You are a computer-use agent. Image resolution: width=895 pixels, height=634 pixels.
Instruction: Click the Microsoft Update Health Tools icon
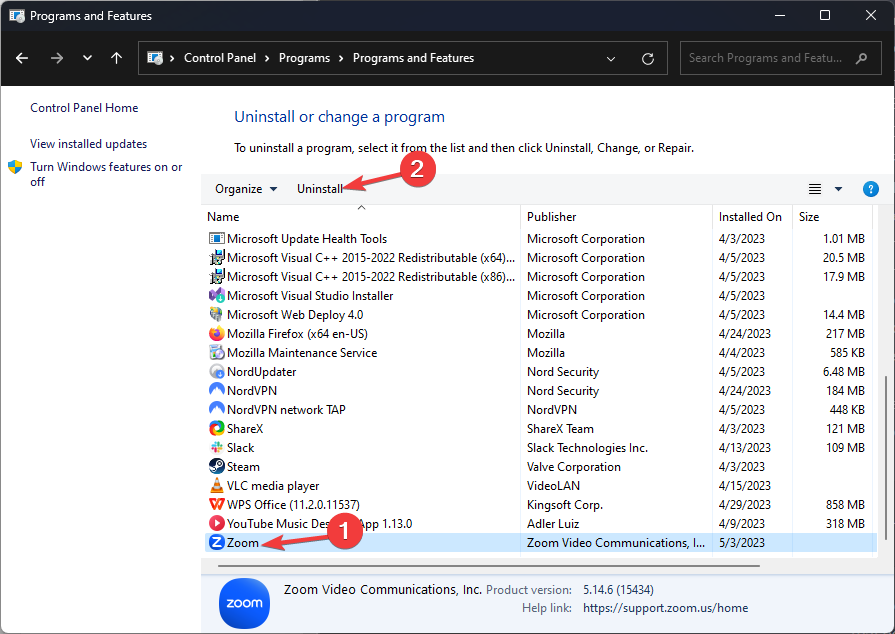point(216,239)
